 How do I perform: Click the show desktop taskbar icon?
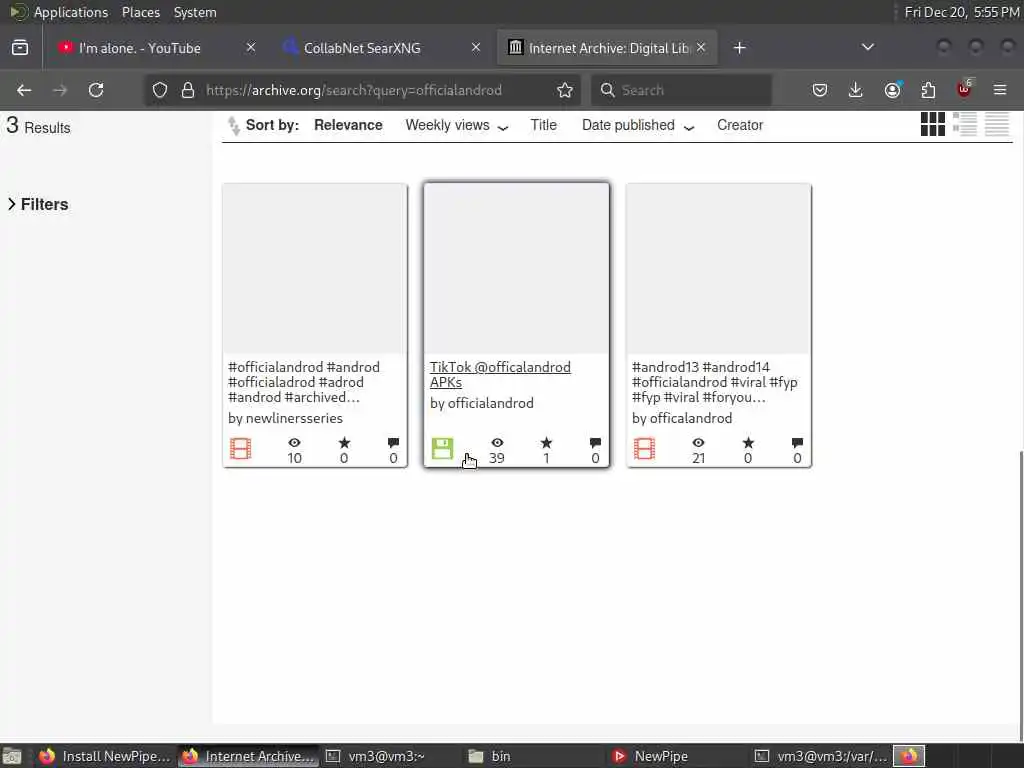click(12, 756)
